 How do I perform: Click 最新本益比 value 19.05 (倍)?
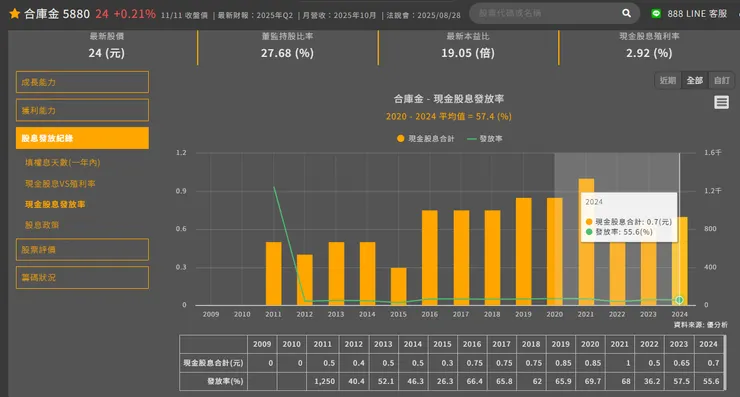(x=468, y=53)
